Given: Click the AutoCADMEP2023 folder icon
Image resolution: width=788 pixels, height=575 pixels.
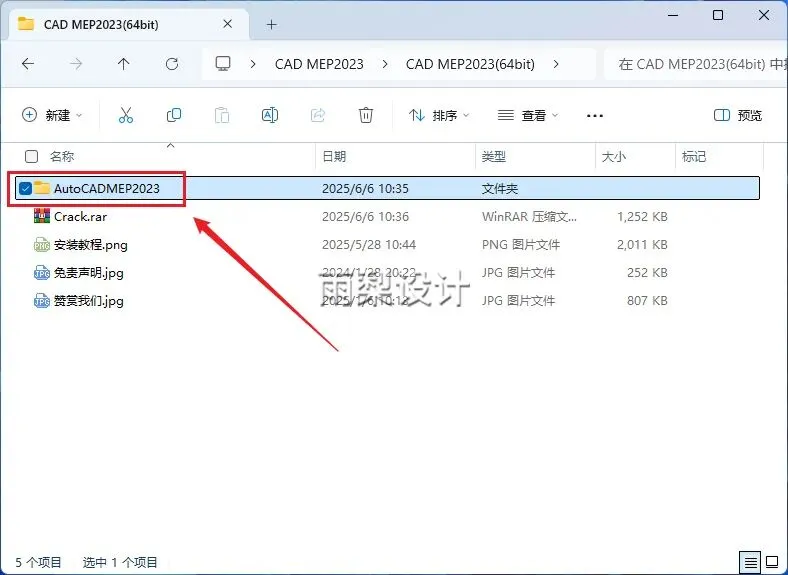Looking at the screenshot, I should coord(42,188).
